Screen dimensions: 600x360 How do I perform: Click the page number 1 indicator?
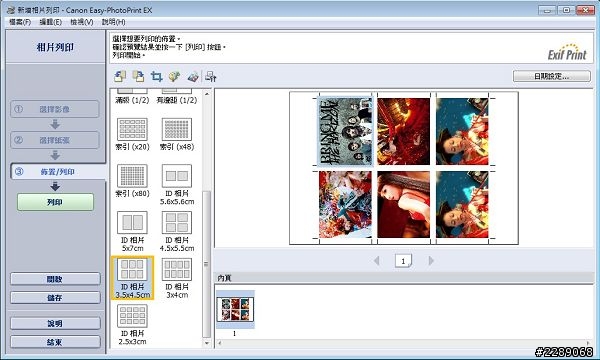(x=403, y=261)
